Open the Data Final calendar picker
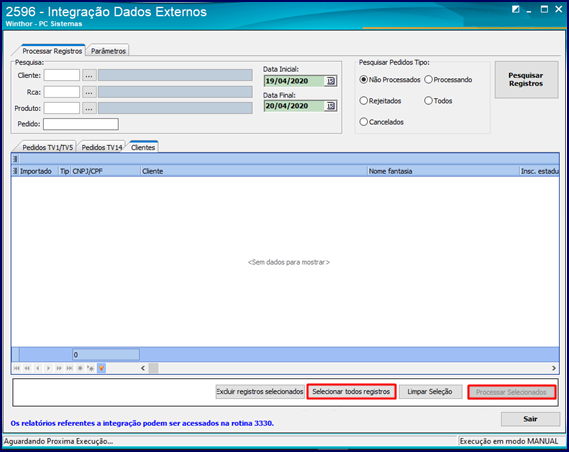Screen dimensions: 569x452 [331, 106]
